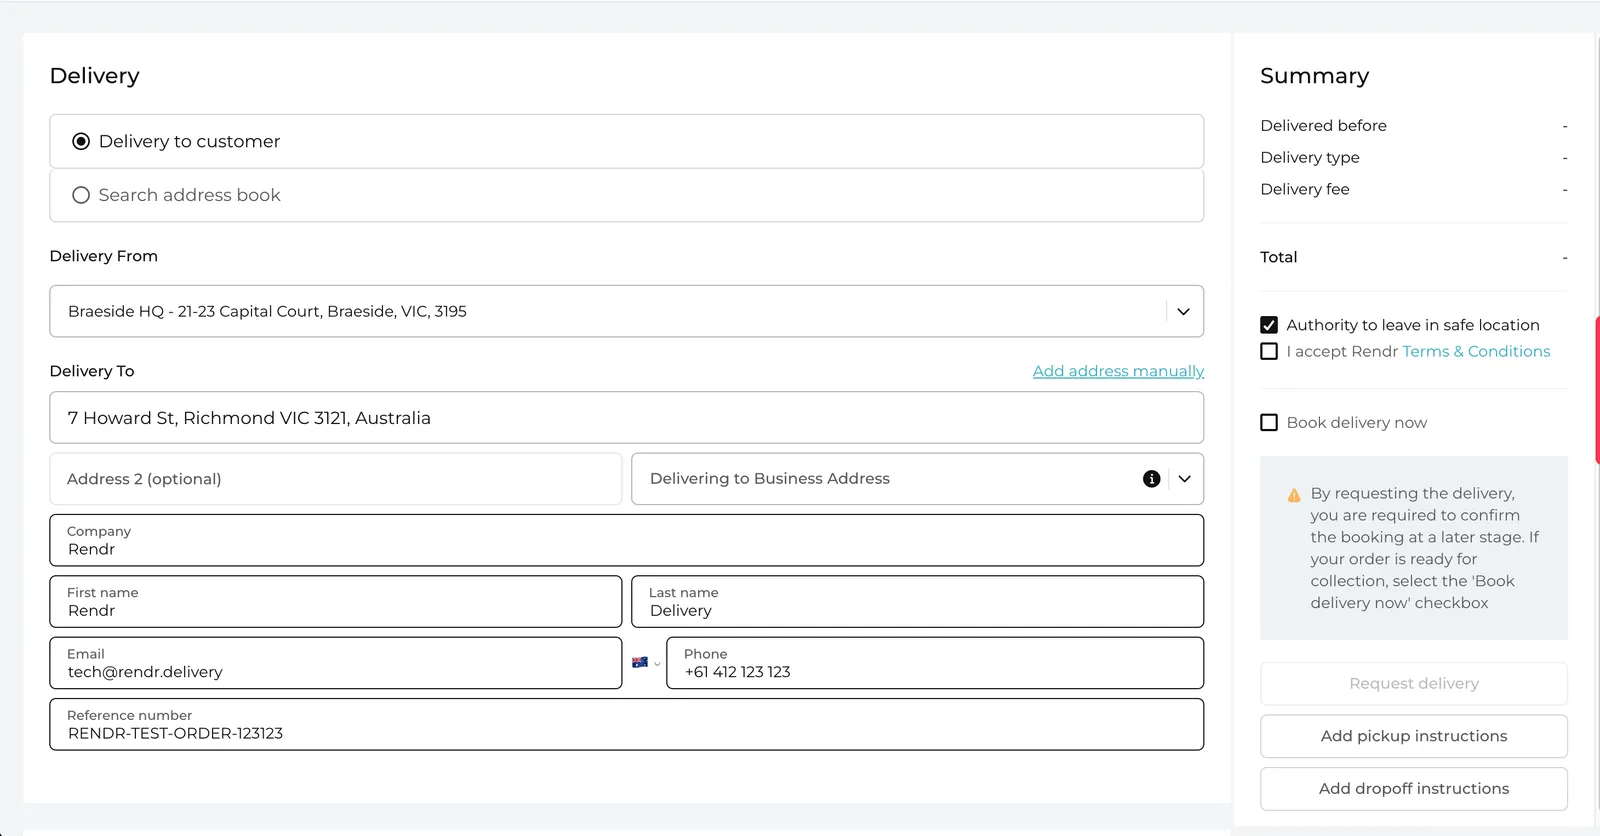Click the Request delivery button

(1414, 684)
